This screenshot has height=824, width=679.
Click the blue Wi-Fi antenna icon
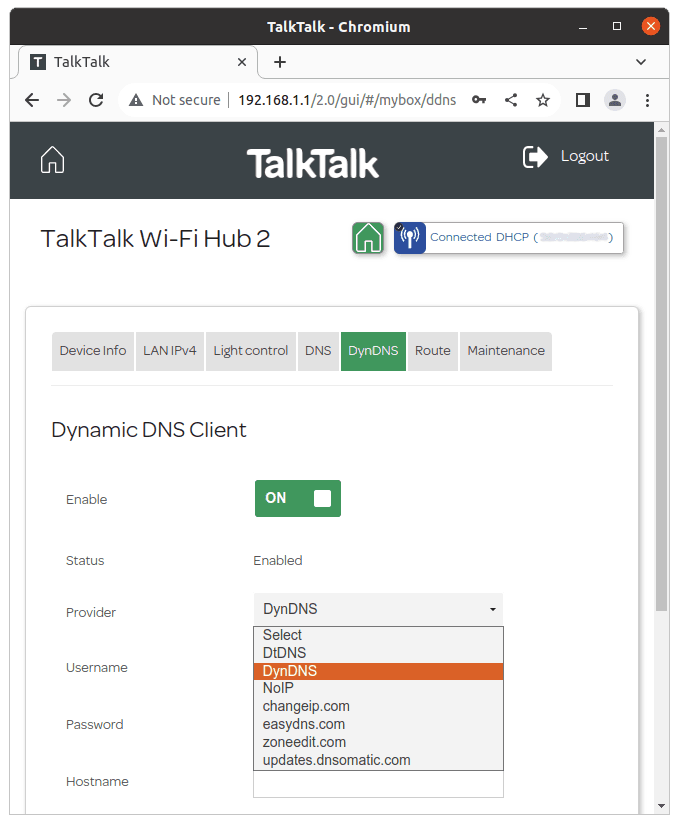[x=409, y=238]
